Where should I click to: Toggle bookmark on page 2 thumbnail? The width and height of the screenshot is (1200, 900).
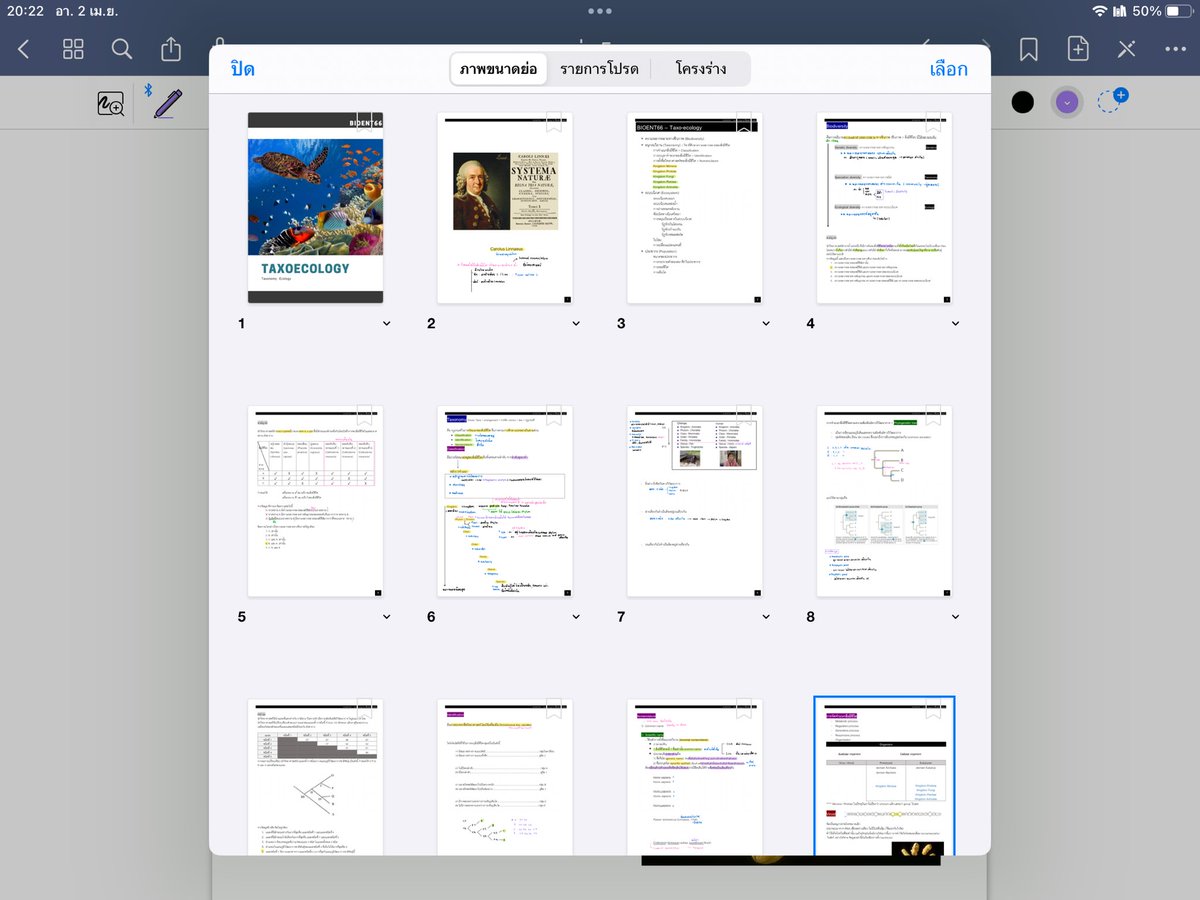pos(554,122)
